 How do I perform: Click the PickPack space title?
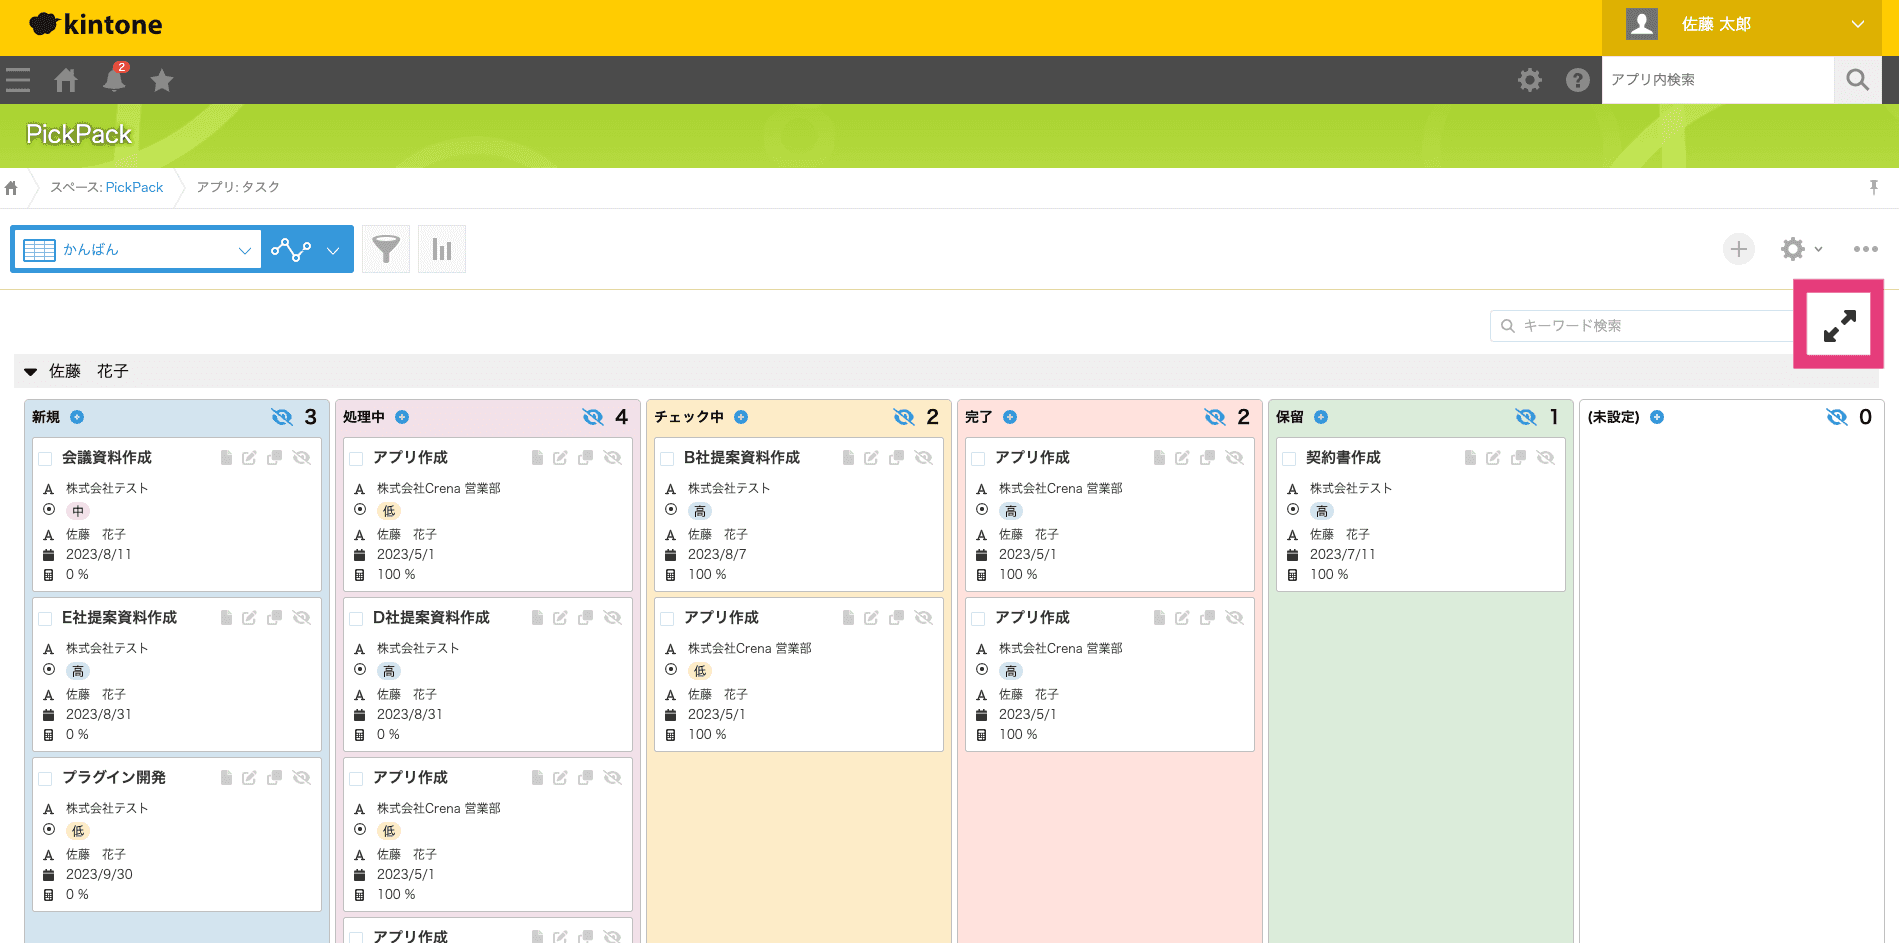click(x=79, y=134)
